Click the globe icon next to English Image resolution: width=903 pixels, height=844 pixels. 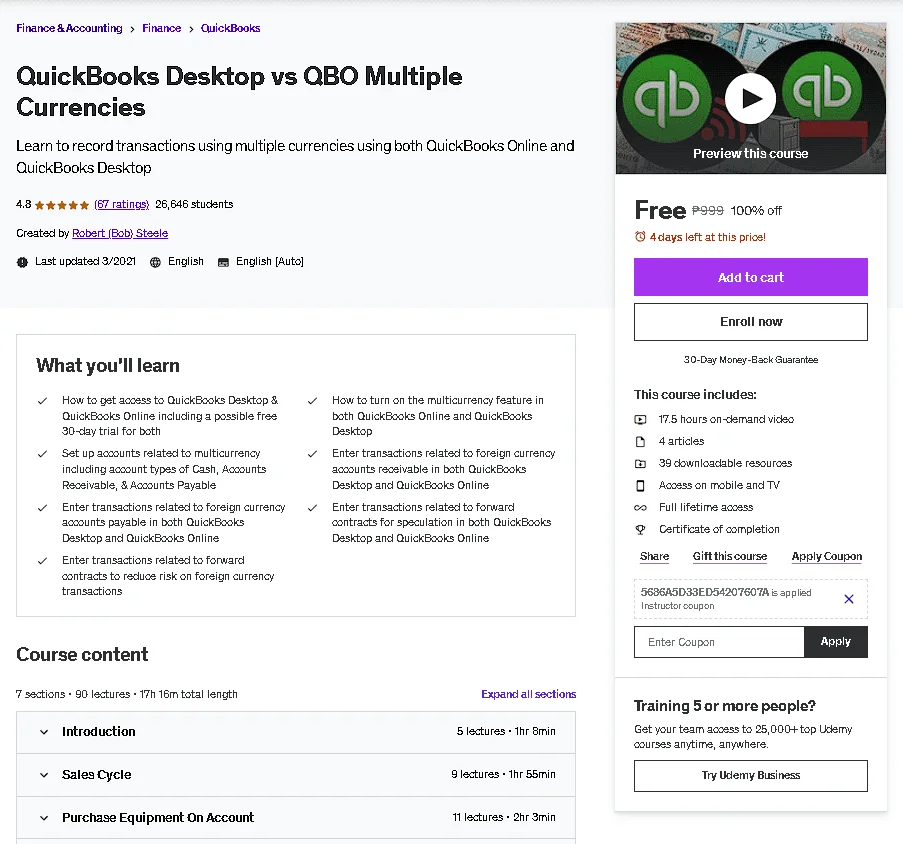(155, 262)
